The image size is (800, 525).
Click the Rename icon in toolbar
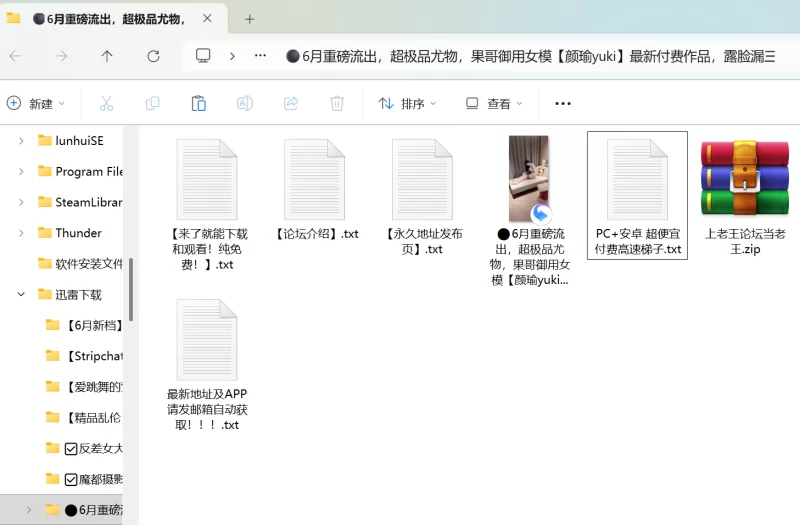click(x=244, y=103)
